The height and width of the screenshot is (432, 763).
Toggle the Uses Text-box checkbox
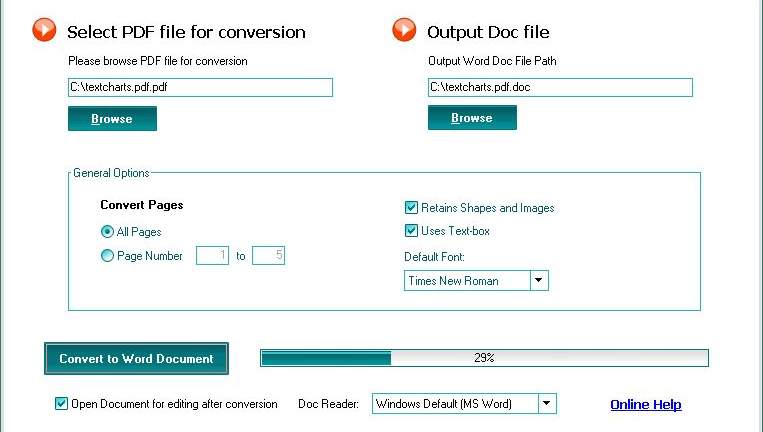[411, 231]
